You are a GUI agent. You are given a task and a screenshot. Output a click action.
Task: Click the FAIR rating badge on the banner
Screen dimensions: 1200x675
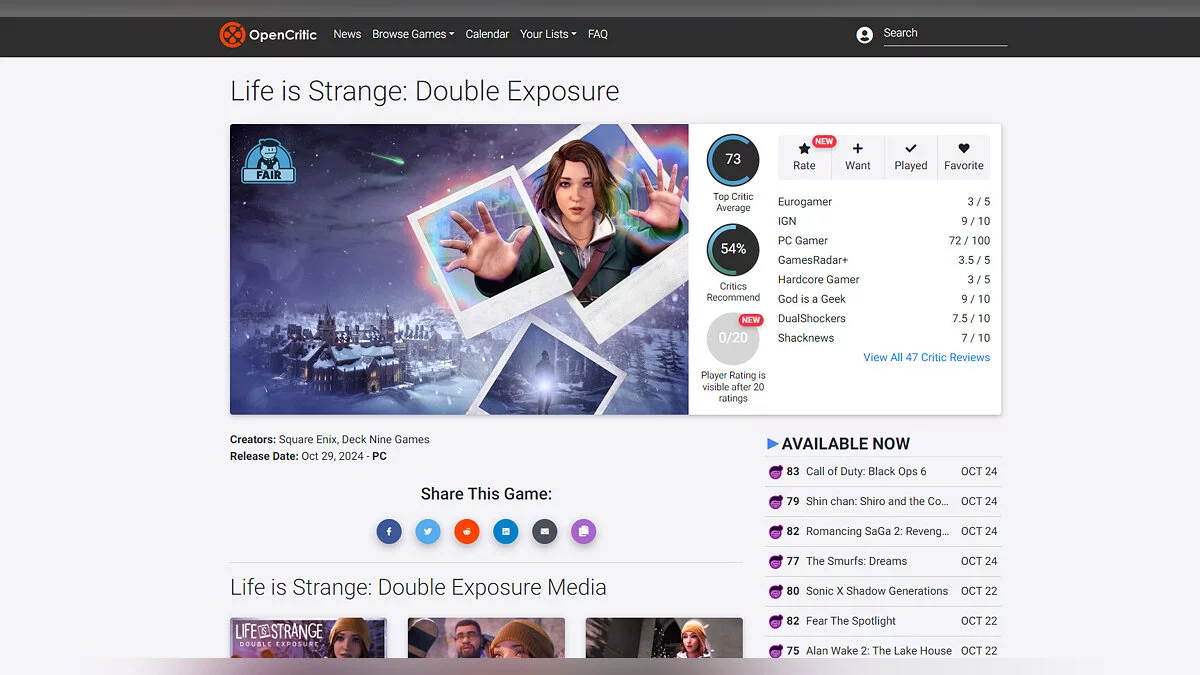269,161
